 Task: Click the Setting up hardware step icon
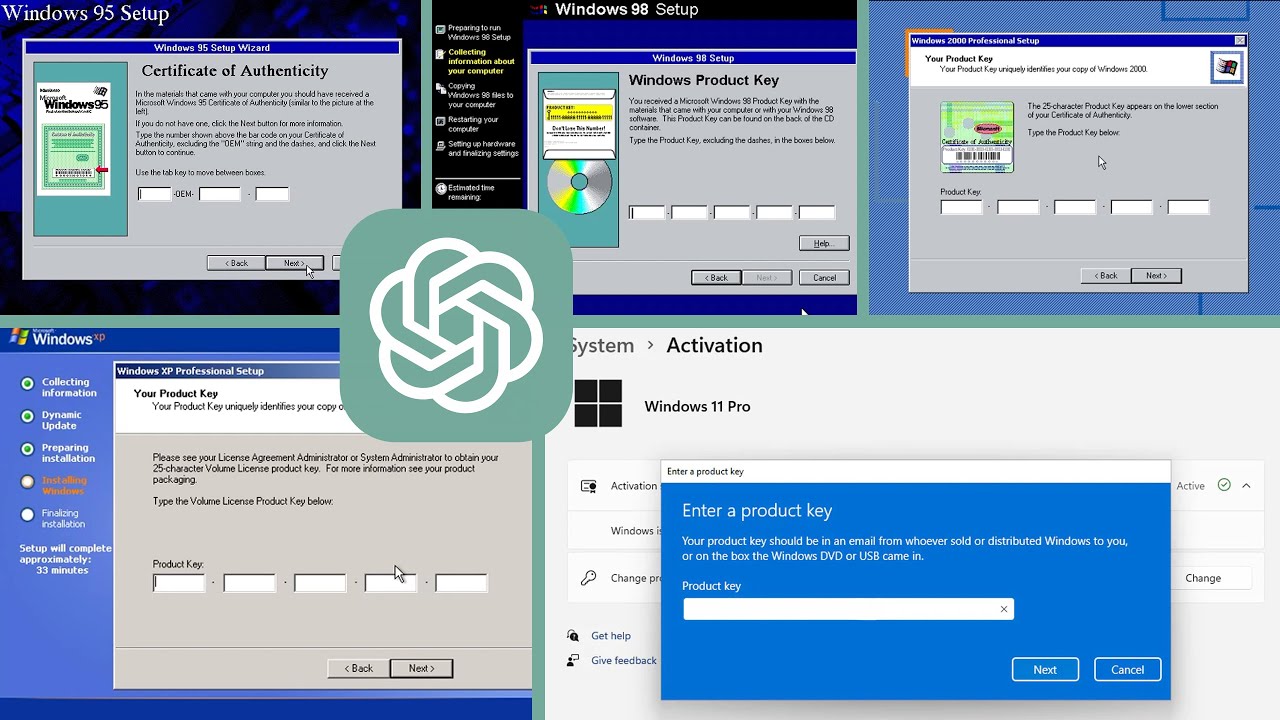click(441, 145)
